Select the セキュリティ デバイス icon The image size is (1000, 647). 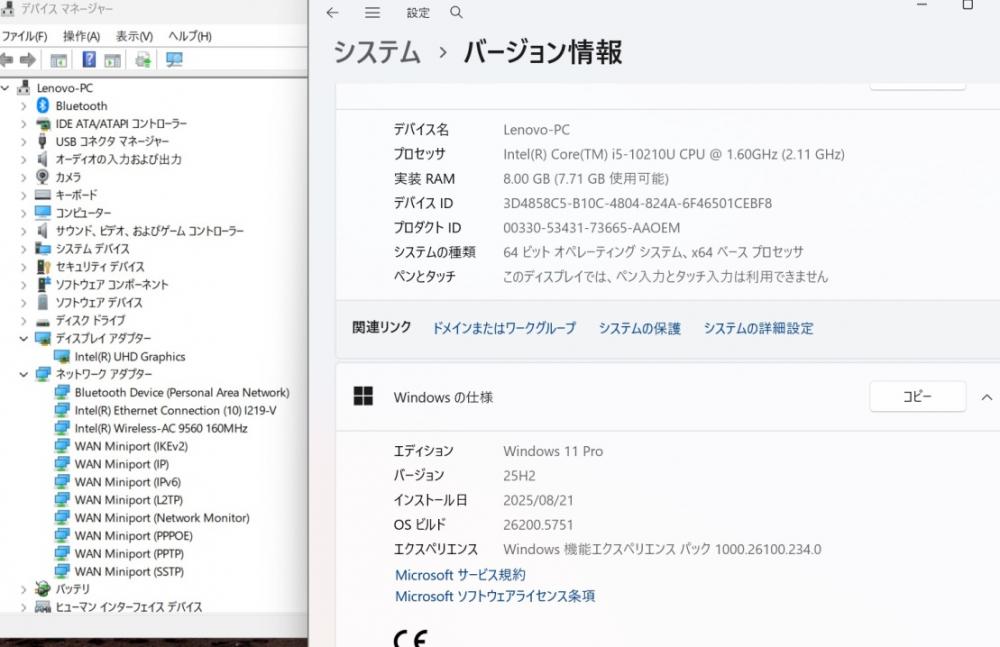click(x=43, y=266)
